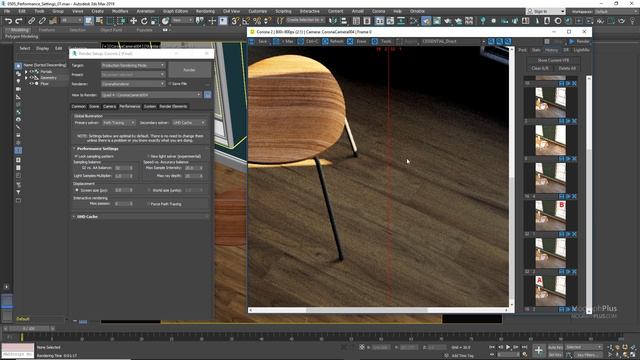Image resolution: width=640 pixels, height=360 pixels.
Task: Switch to the Common tab in Render Setup
Action: pyautogui.click(x=79, y=106)
